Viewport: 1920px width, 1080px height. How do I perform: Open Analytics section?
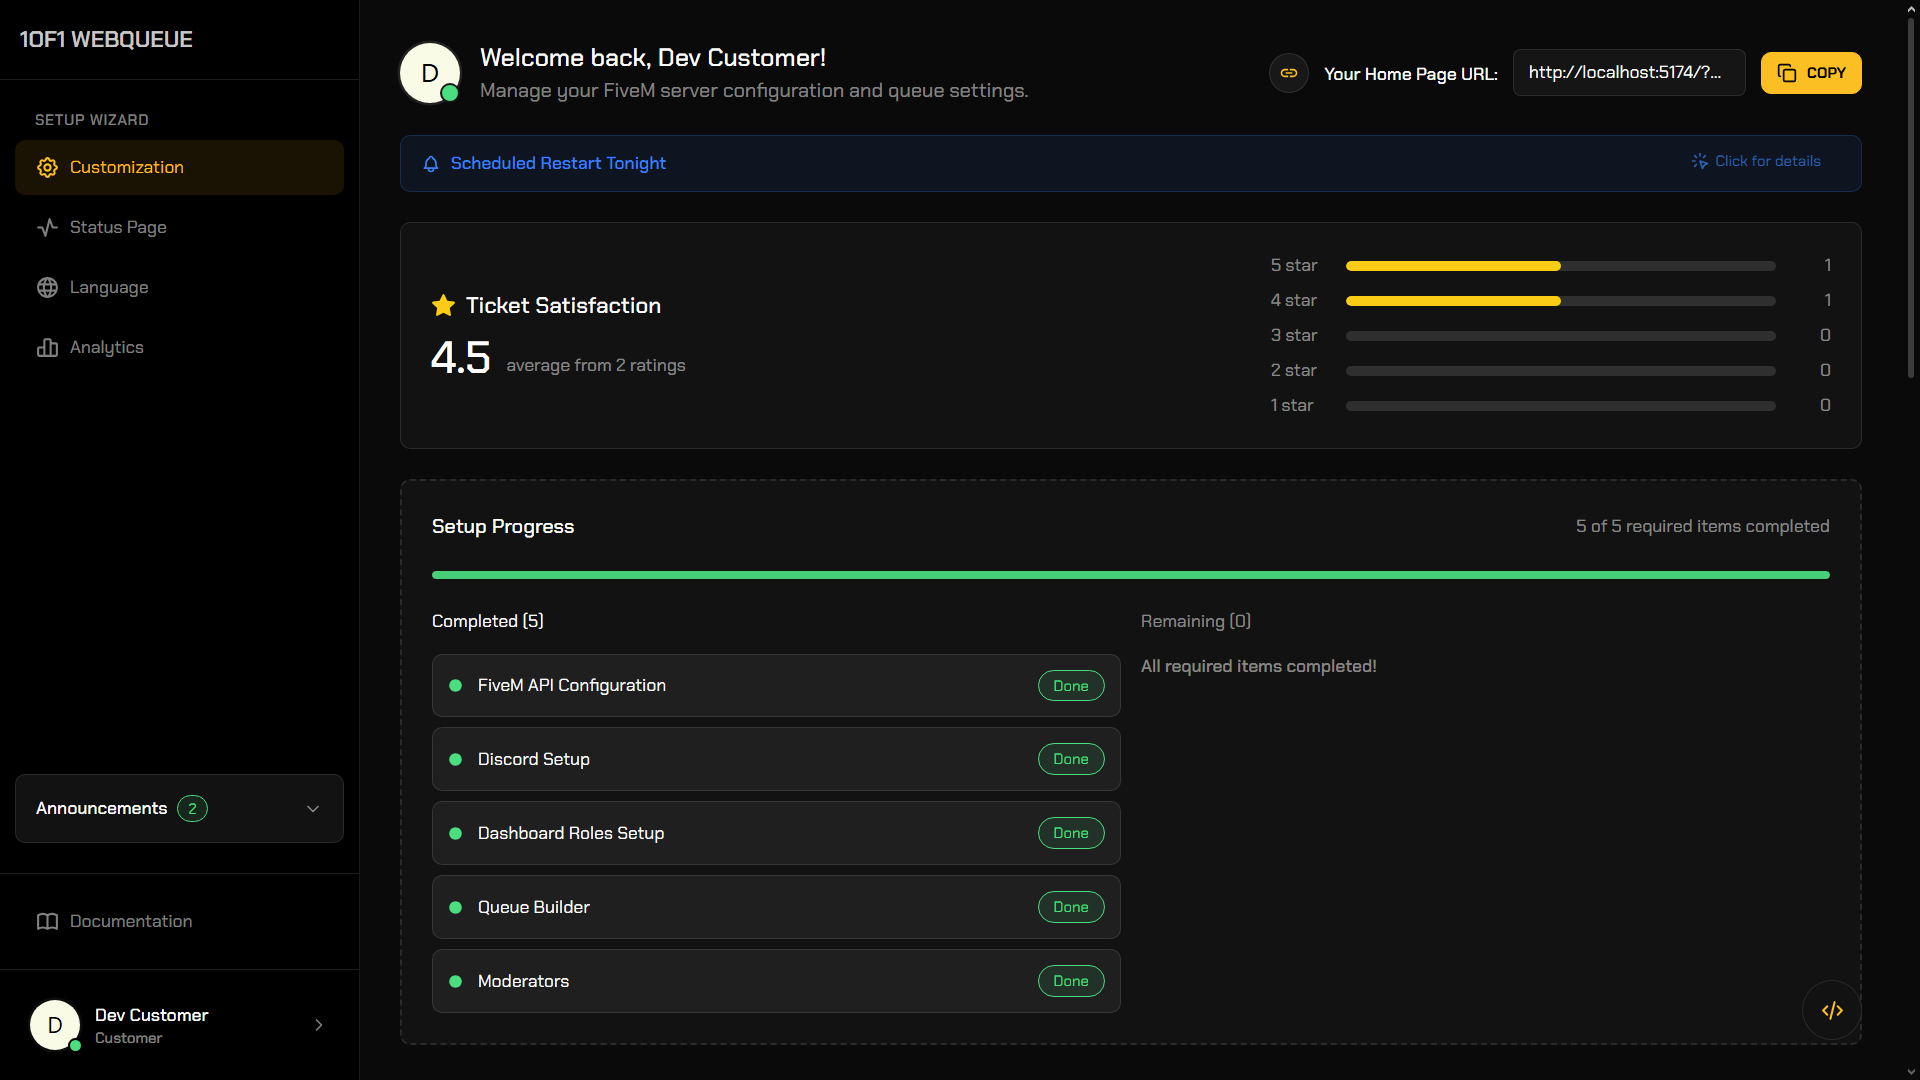179,347
